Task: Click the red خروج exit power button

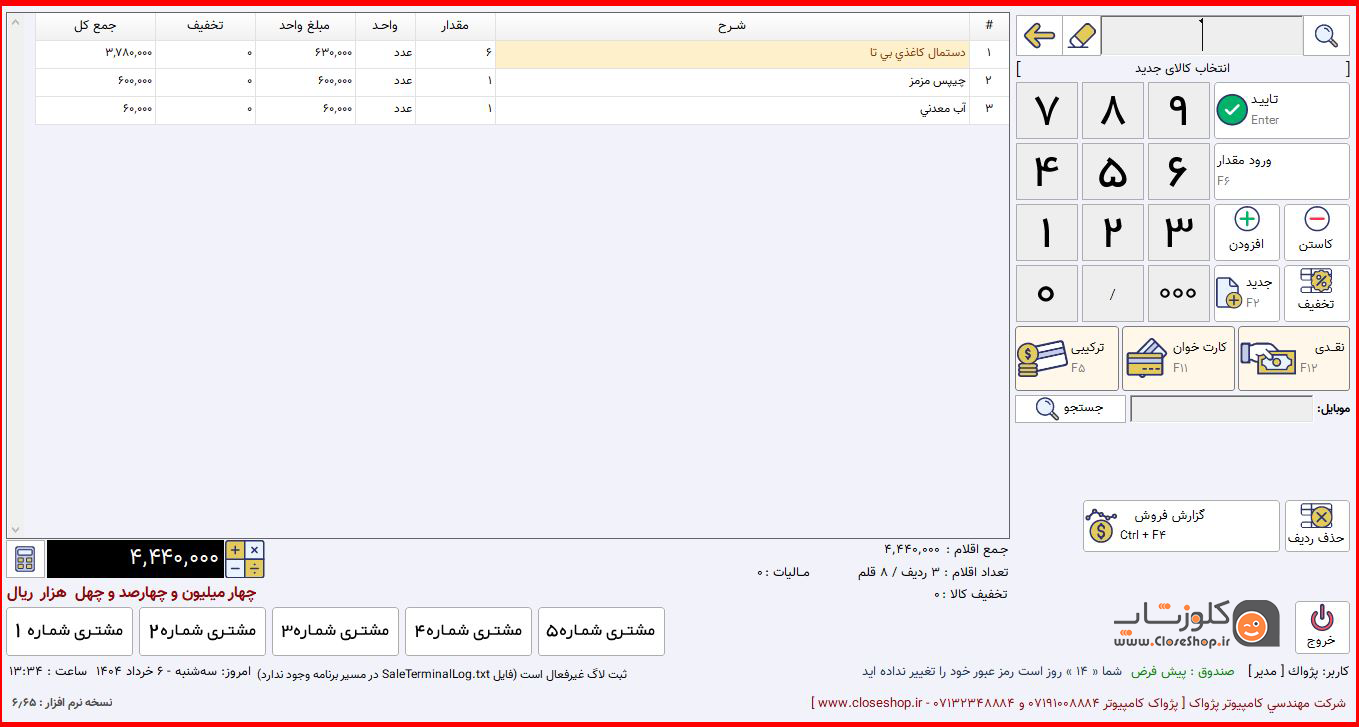Action: [1322, 626]
